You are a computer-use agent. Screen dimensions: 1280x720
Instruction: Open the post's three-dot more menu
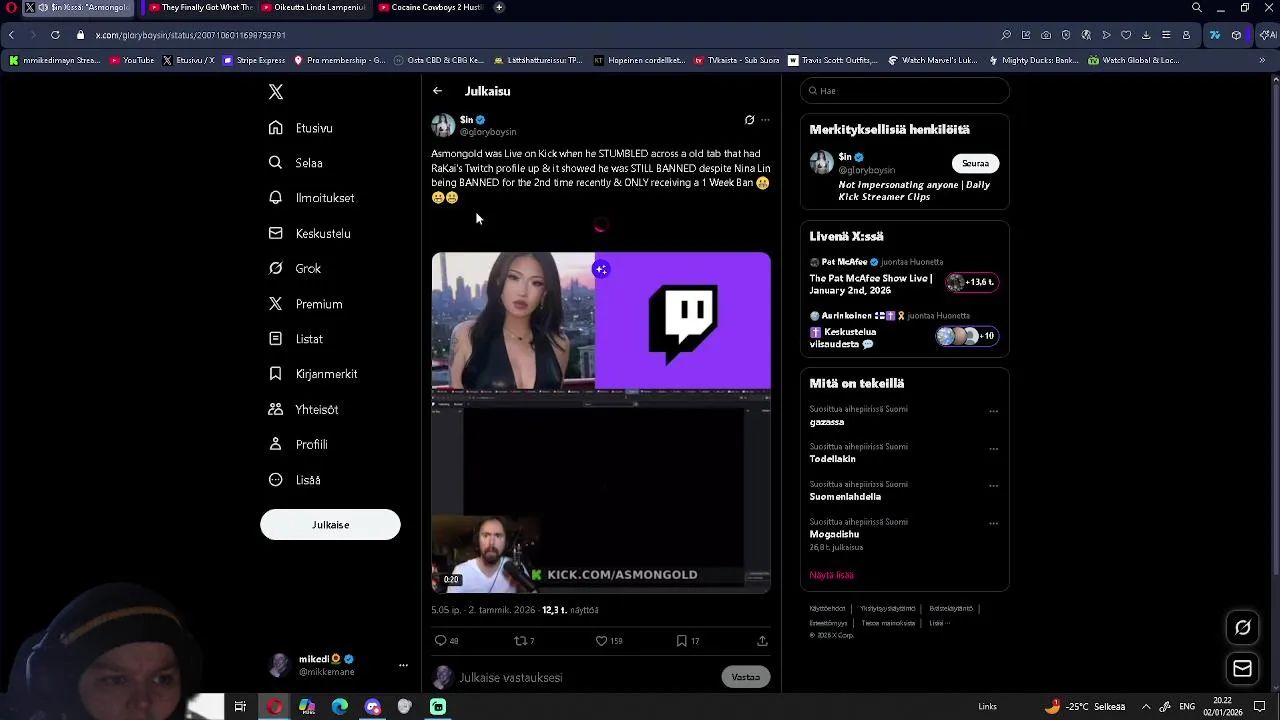tap(765, 120)
